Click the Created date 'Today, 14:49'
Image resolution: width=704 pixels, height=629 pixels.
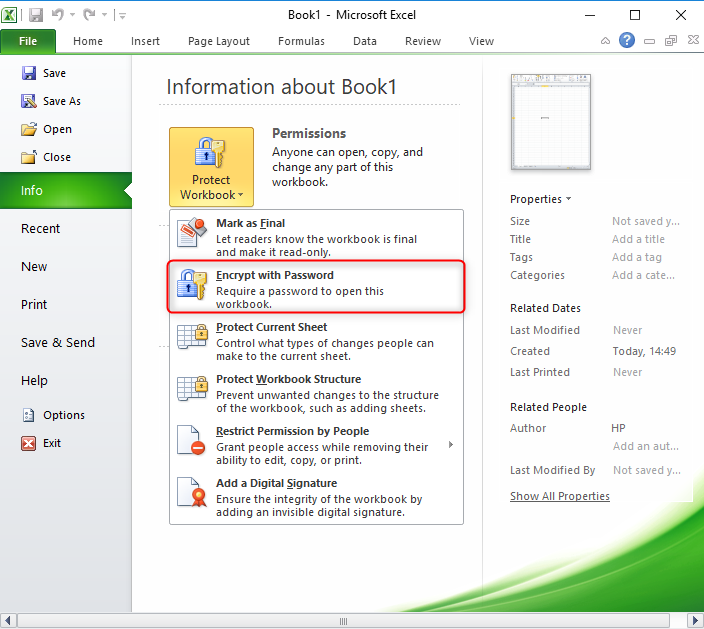pos(644,351)
